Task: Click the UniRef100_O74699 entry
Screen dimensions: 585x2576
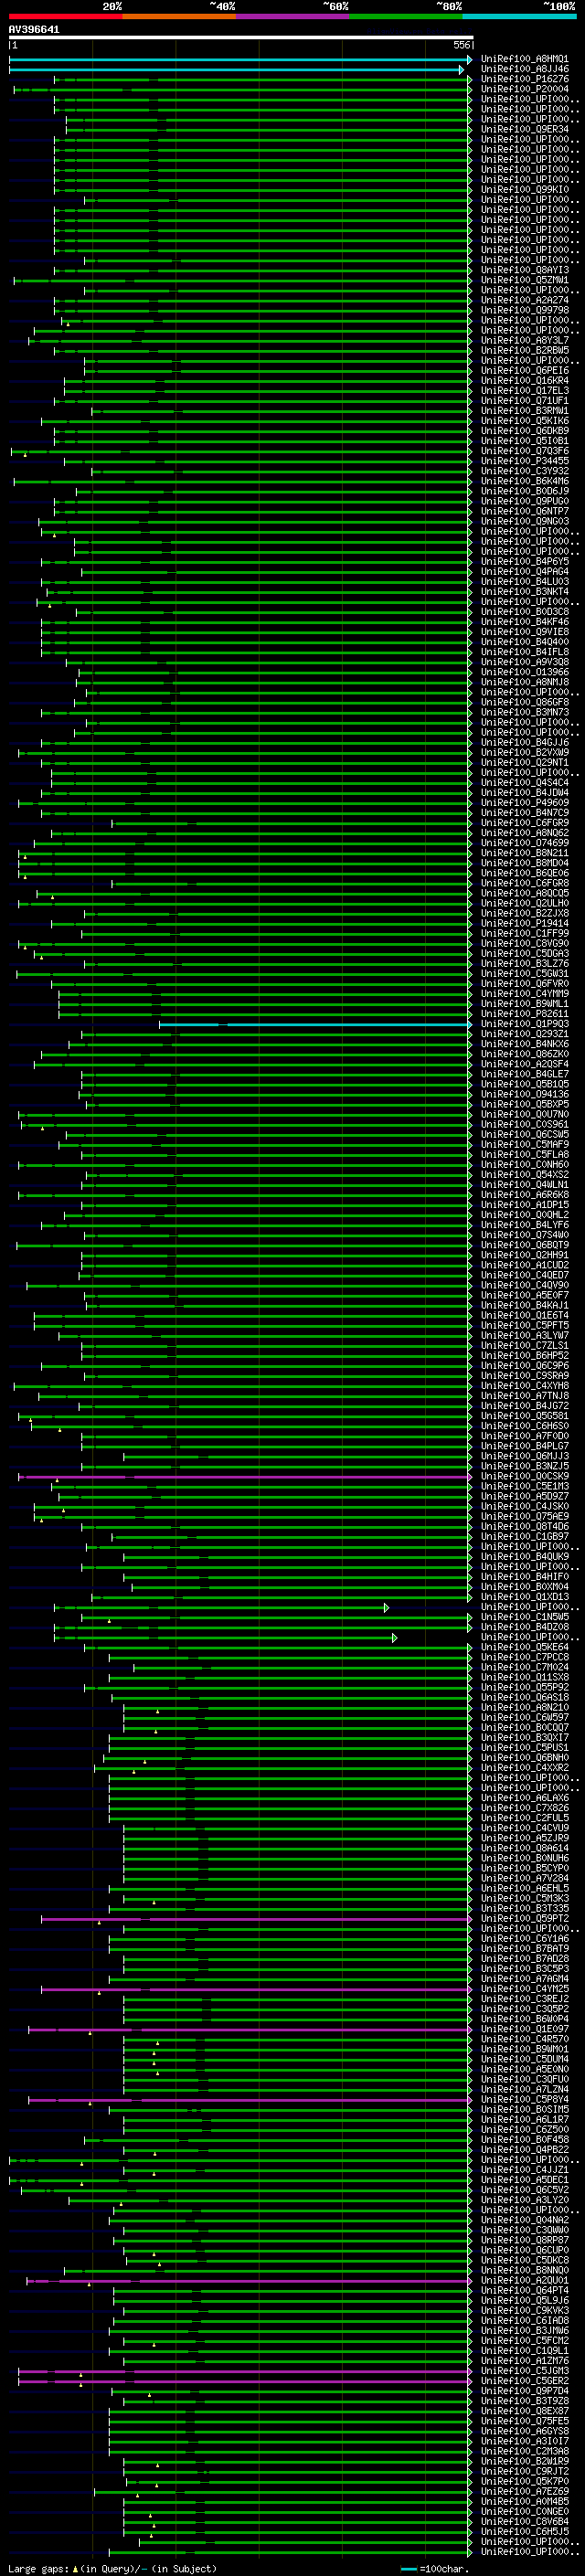Action: click(x=525, y=843)
